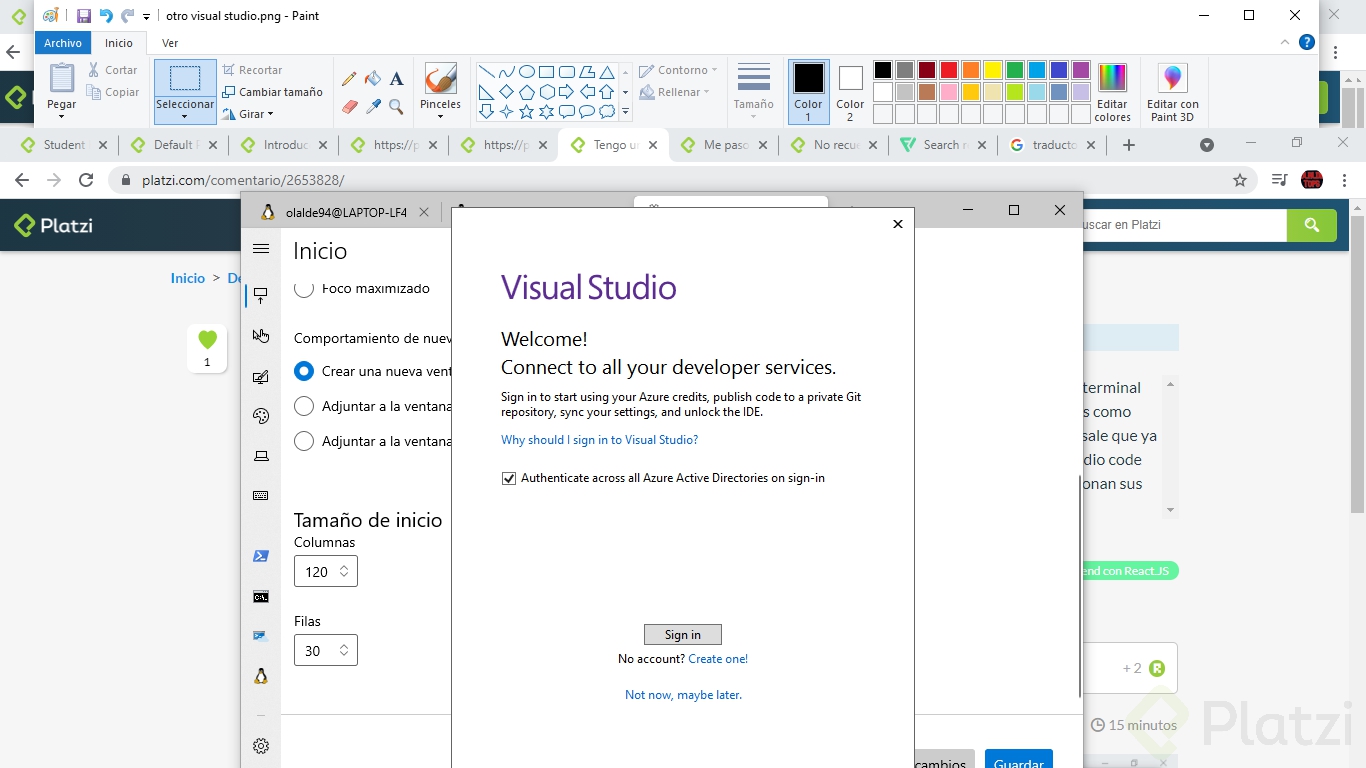Open the color schemes palette icon in terminal sidebar
The height and width of the screenshot is (768, 1366).
pyautogui.click(x=261, y=417)
